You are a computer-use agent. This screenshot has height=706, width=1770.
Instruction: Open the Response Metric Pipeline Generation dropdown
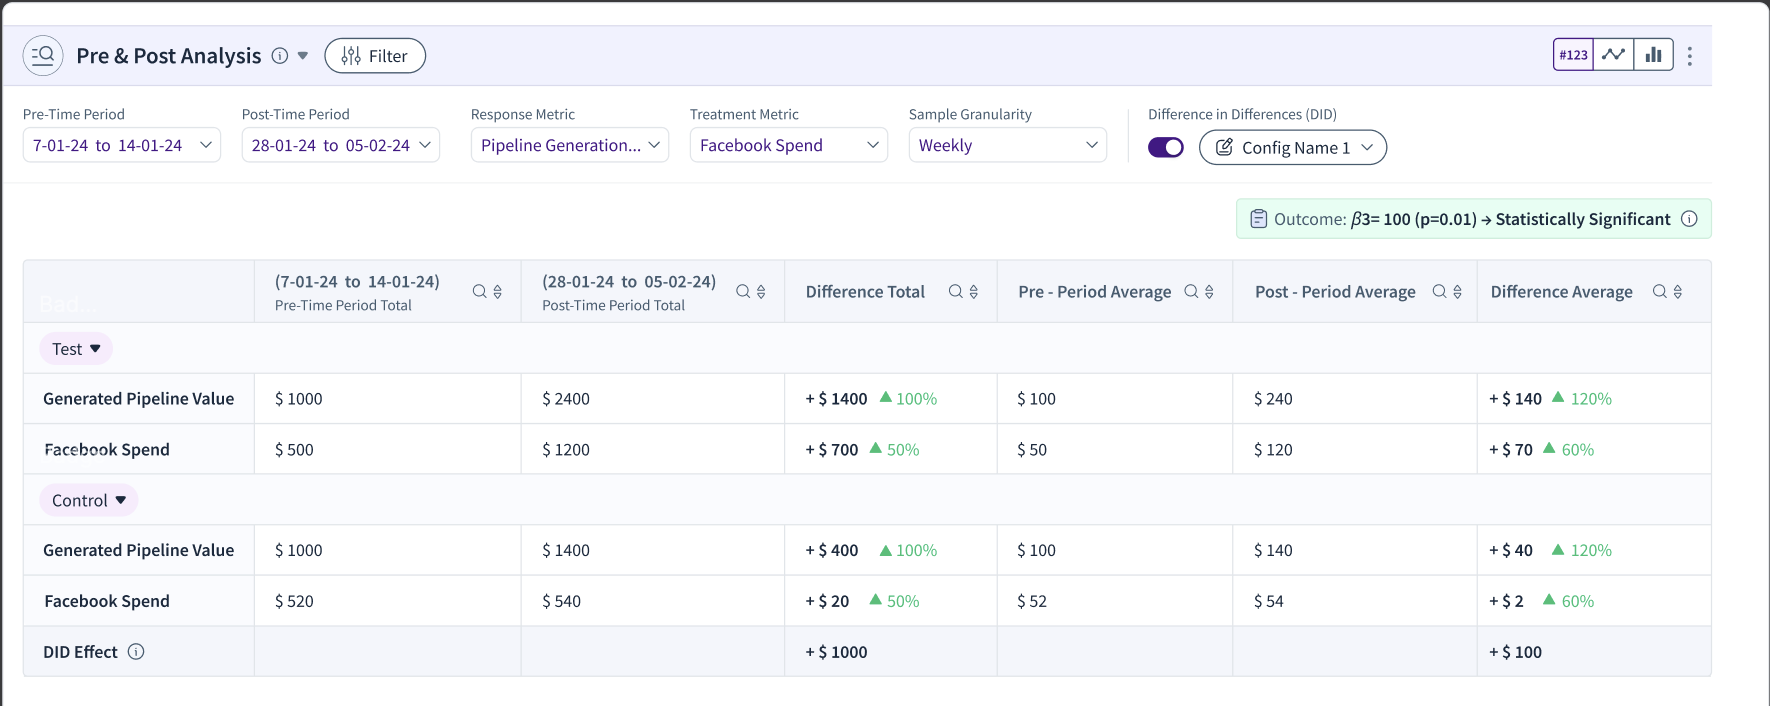coord(570,145)
